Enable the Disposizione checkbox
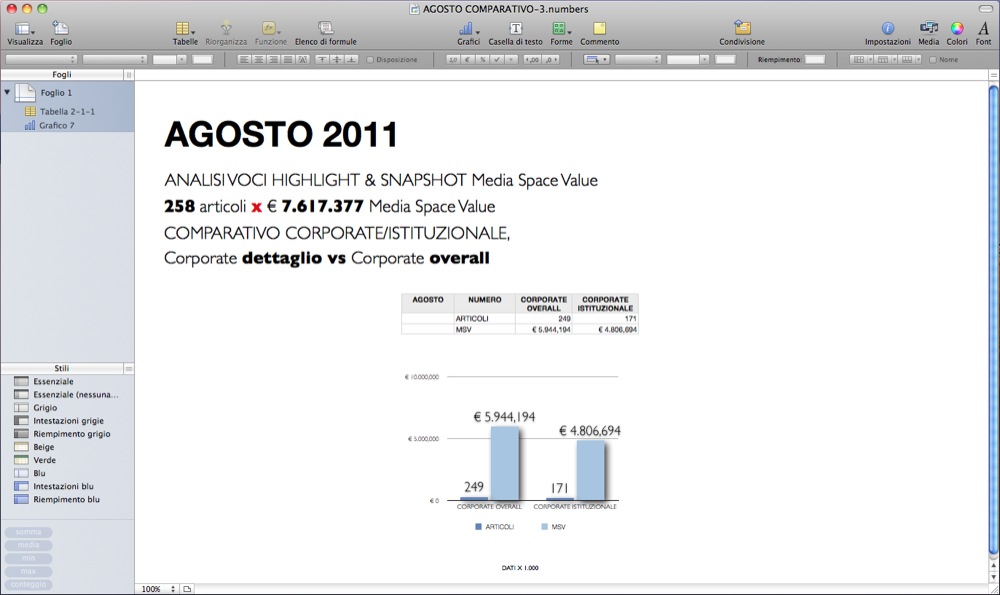This screenshot has width=1000, height=595. click(371, 60)
